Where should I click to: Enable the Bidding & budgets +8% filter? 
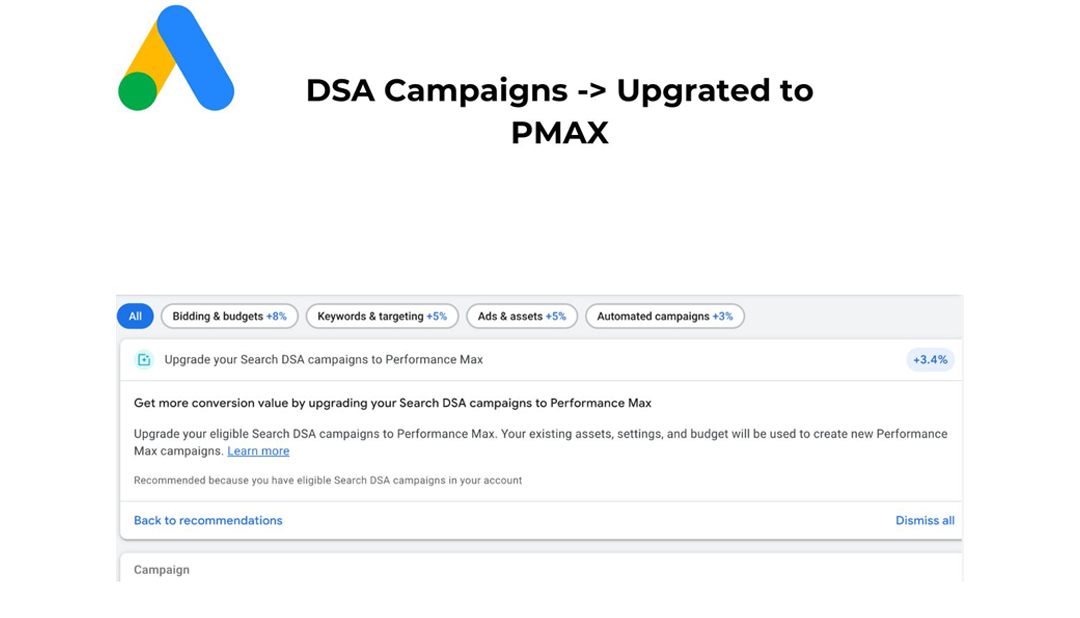pos(229,316)
